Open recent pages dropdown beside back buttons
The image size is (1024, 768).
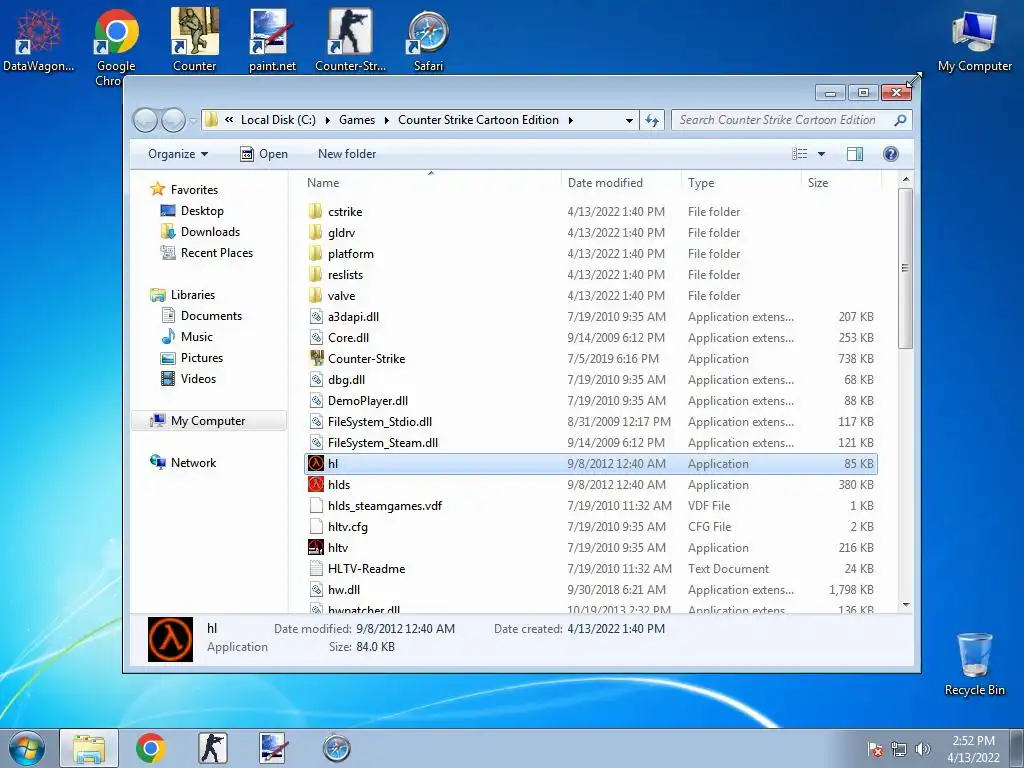pyautogui.click(x=193, y=120)
